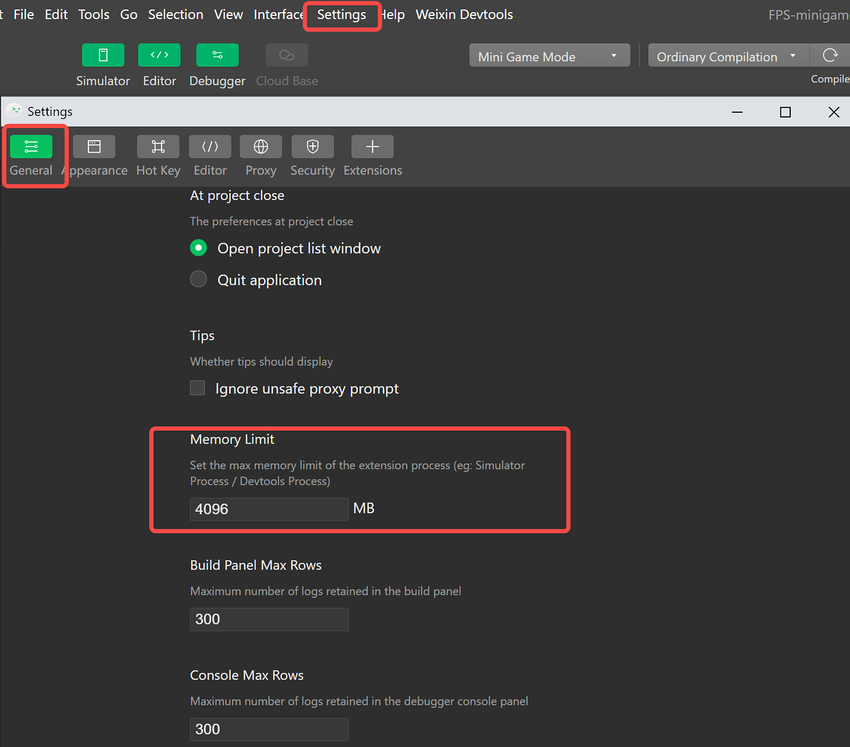Toggle the Simulator panel icon
This screenshot has height=747, width=850.
[x=103, y=55]
